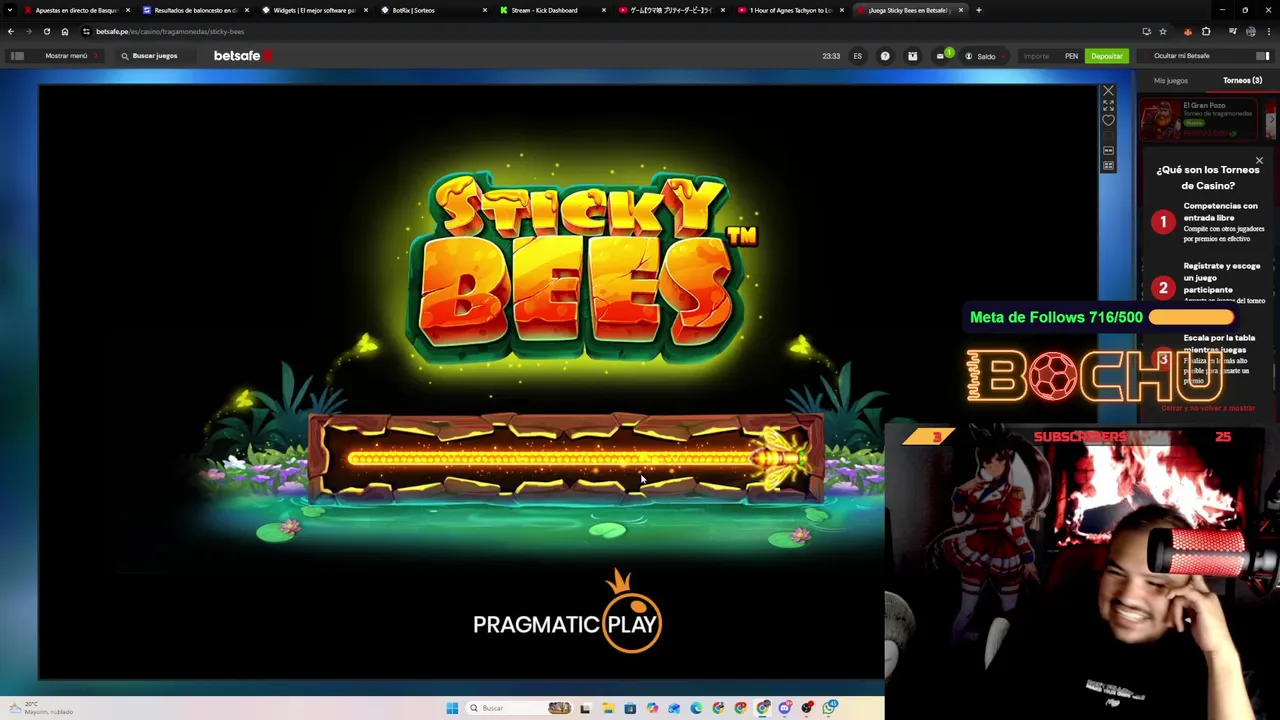Click the browser back arrow

point(11,31)
